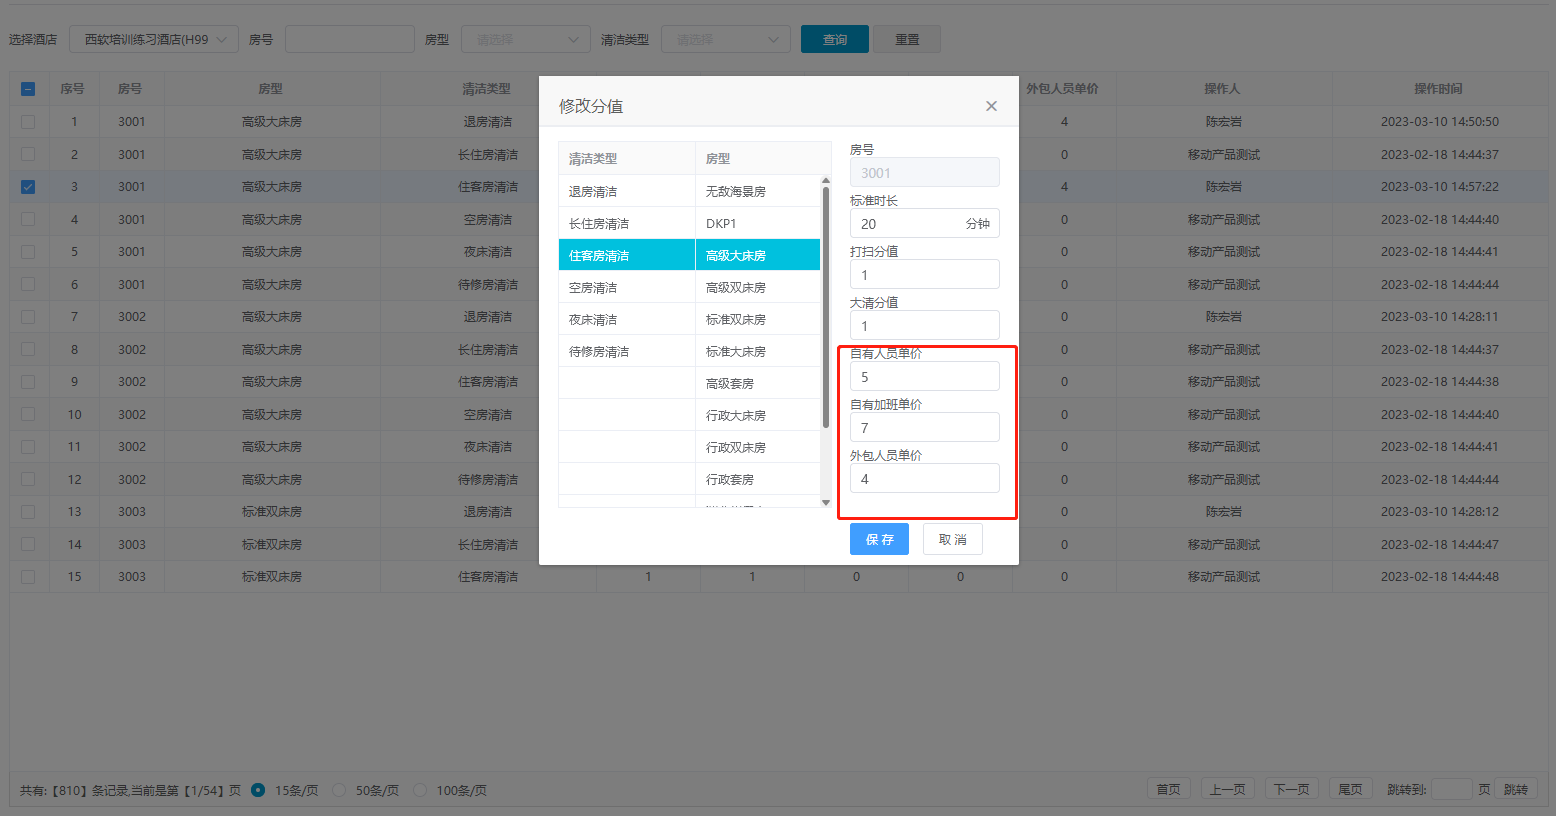
Task: Click the 自有加班单价 input field
Action: coord(924,428)
